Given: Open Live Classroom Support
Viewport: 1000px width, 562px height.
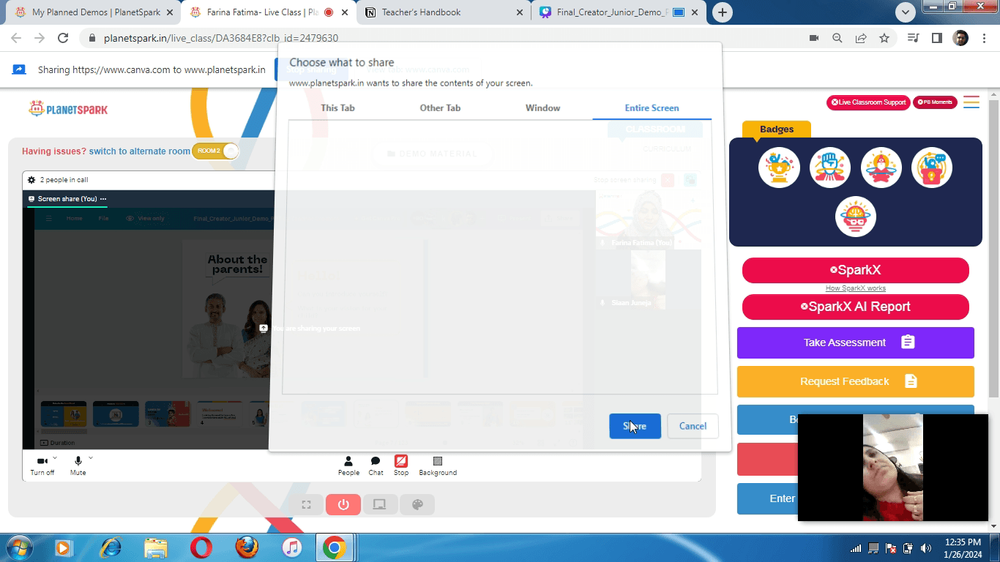Looking at the screenshot, I should click(x=868, y=102).
